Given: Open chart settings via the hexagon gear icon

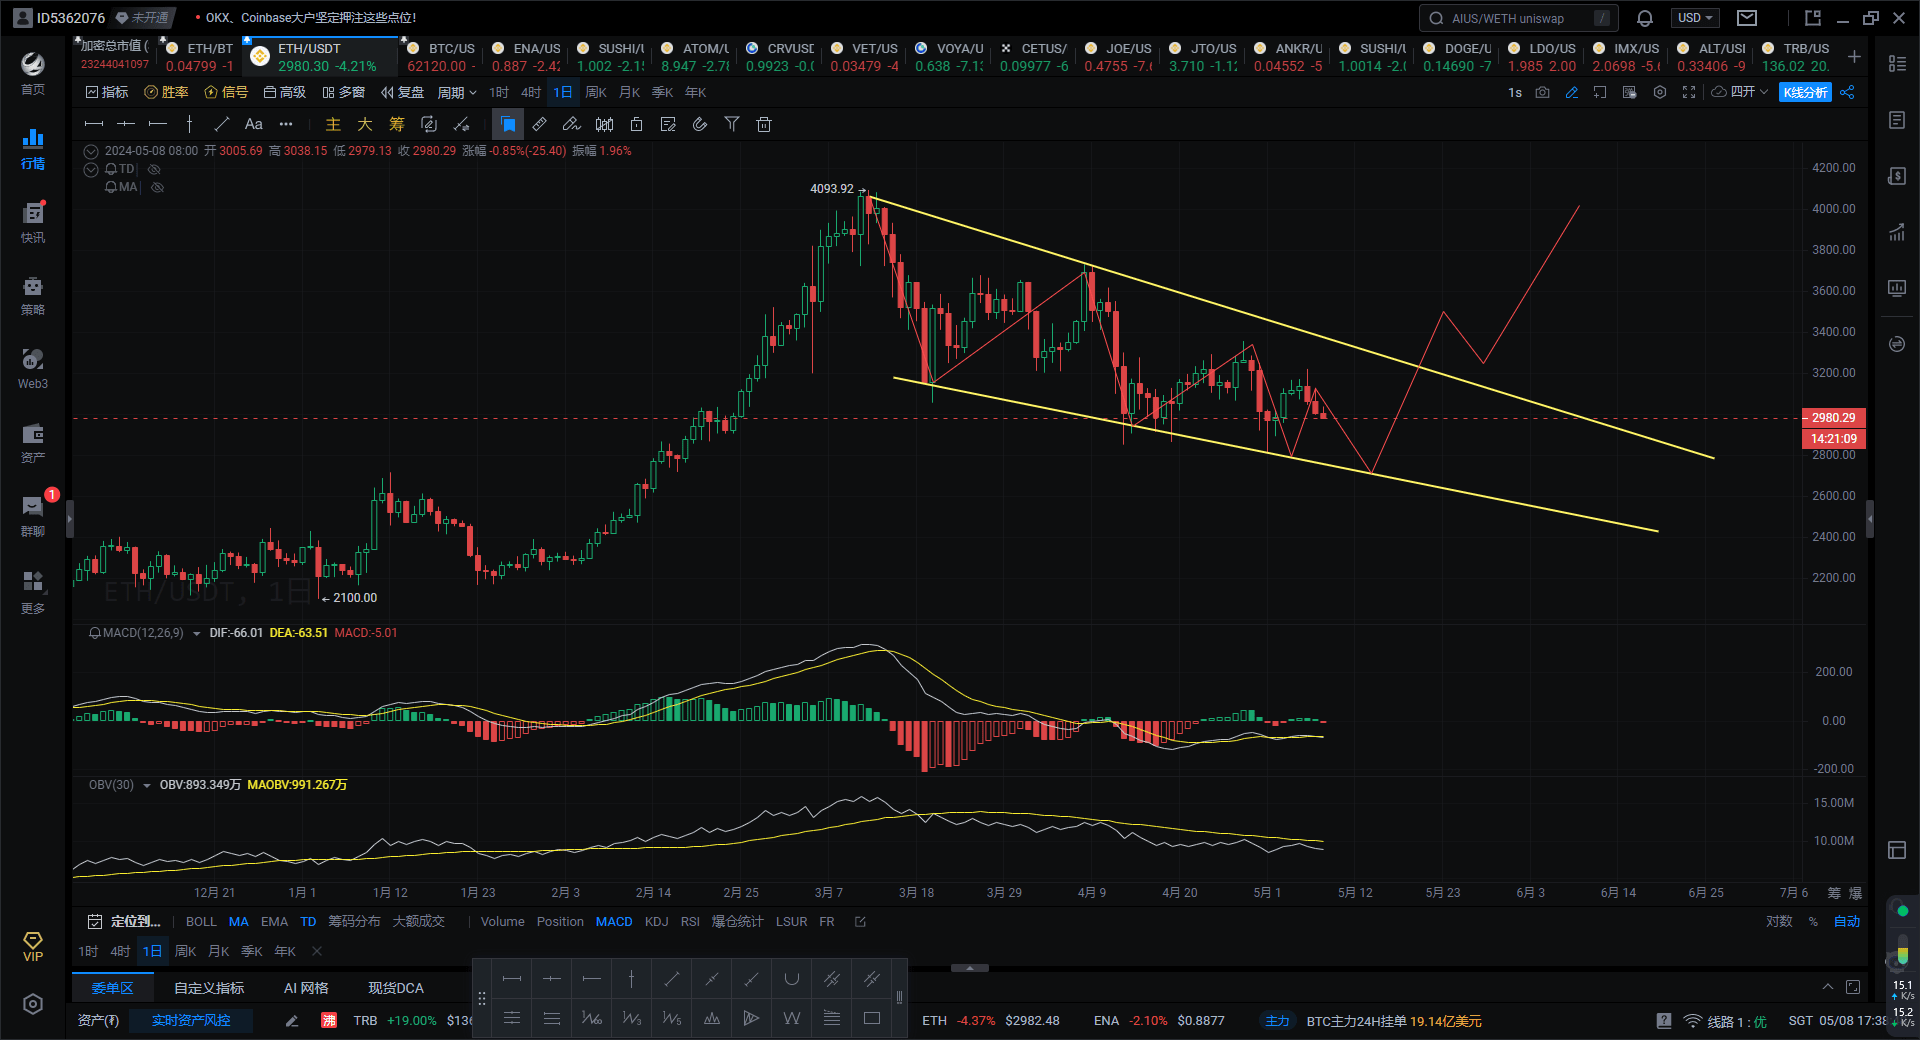Looking at the screenshot, I should point(1660,92).
